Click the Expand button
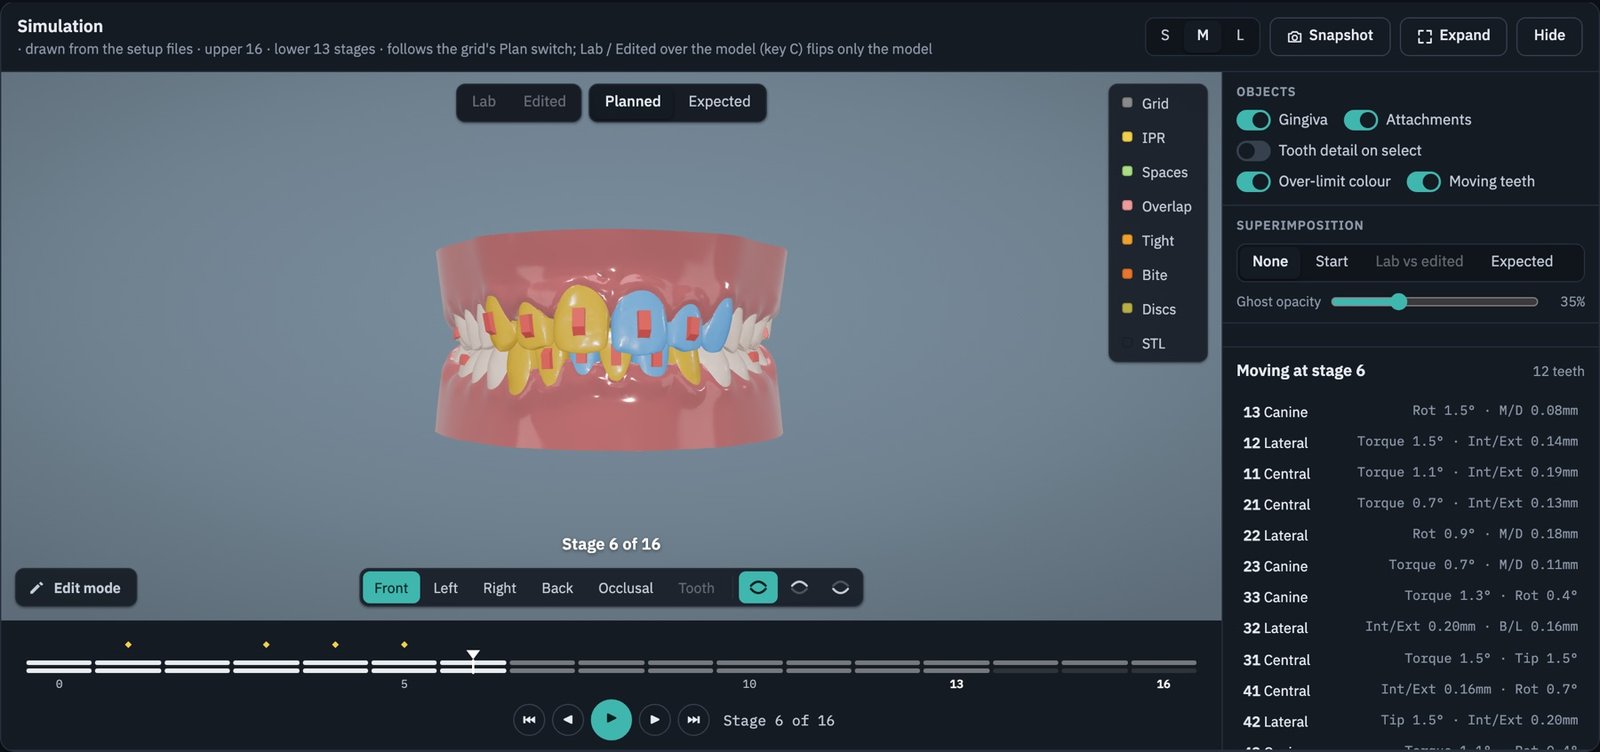Viewport: 1600px width, 752px height. (1453, 36)
